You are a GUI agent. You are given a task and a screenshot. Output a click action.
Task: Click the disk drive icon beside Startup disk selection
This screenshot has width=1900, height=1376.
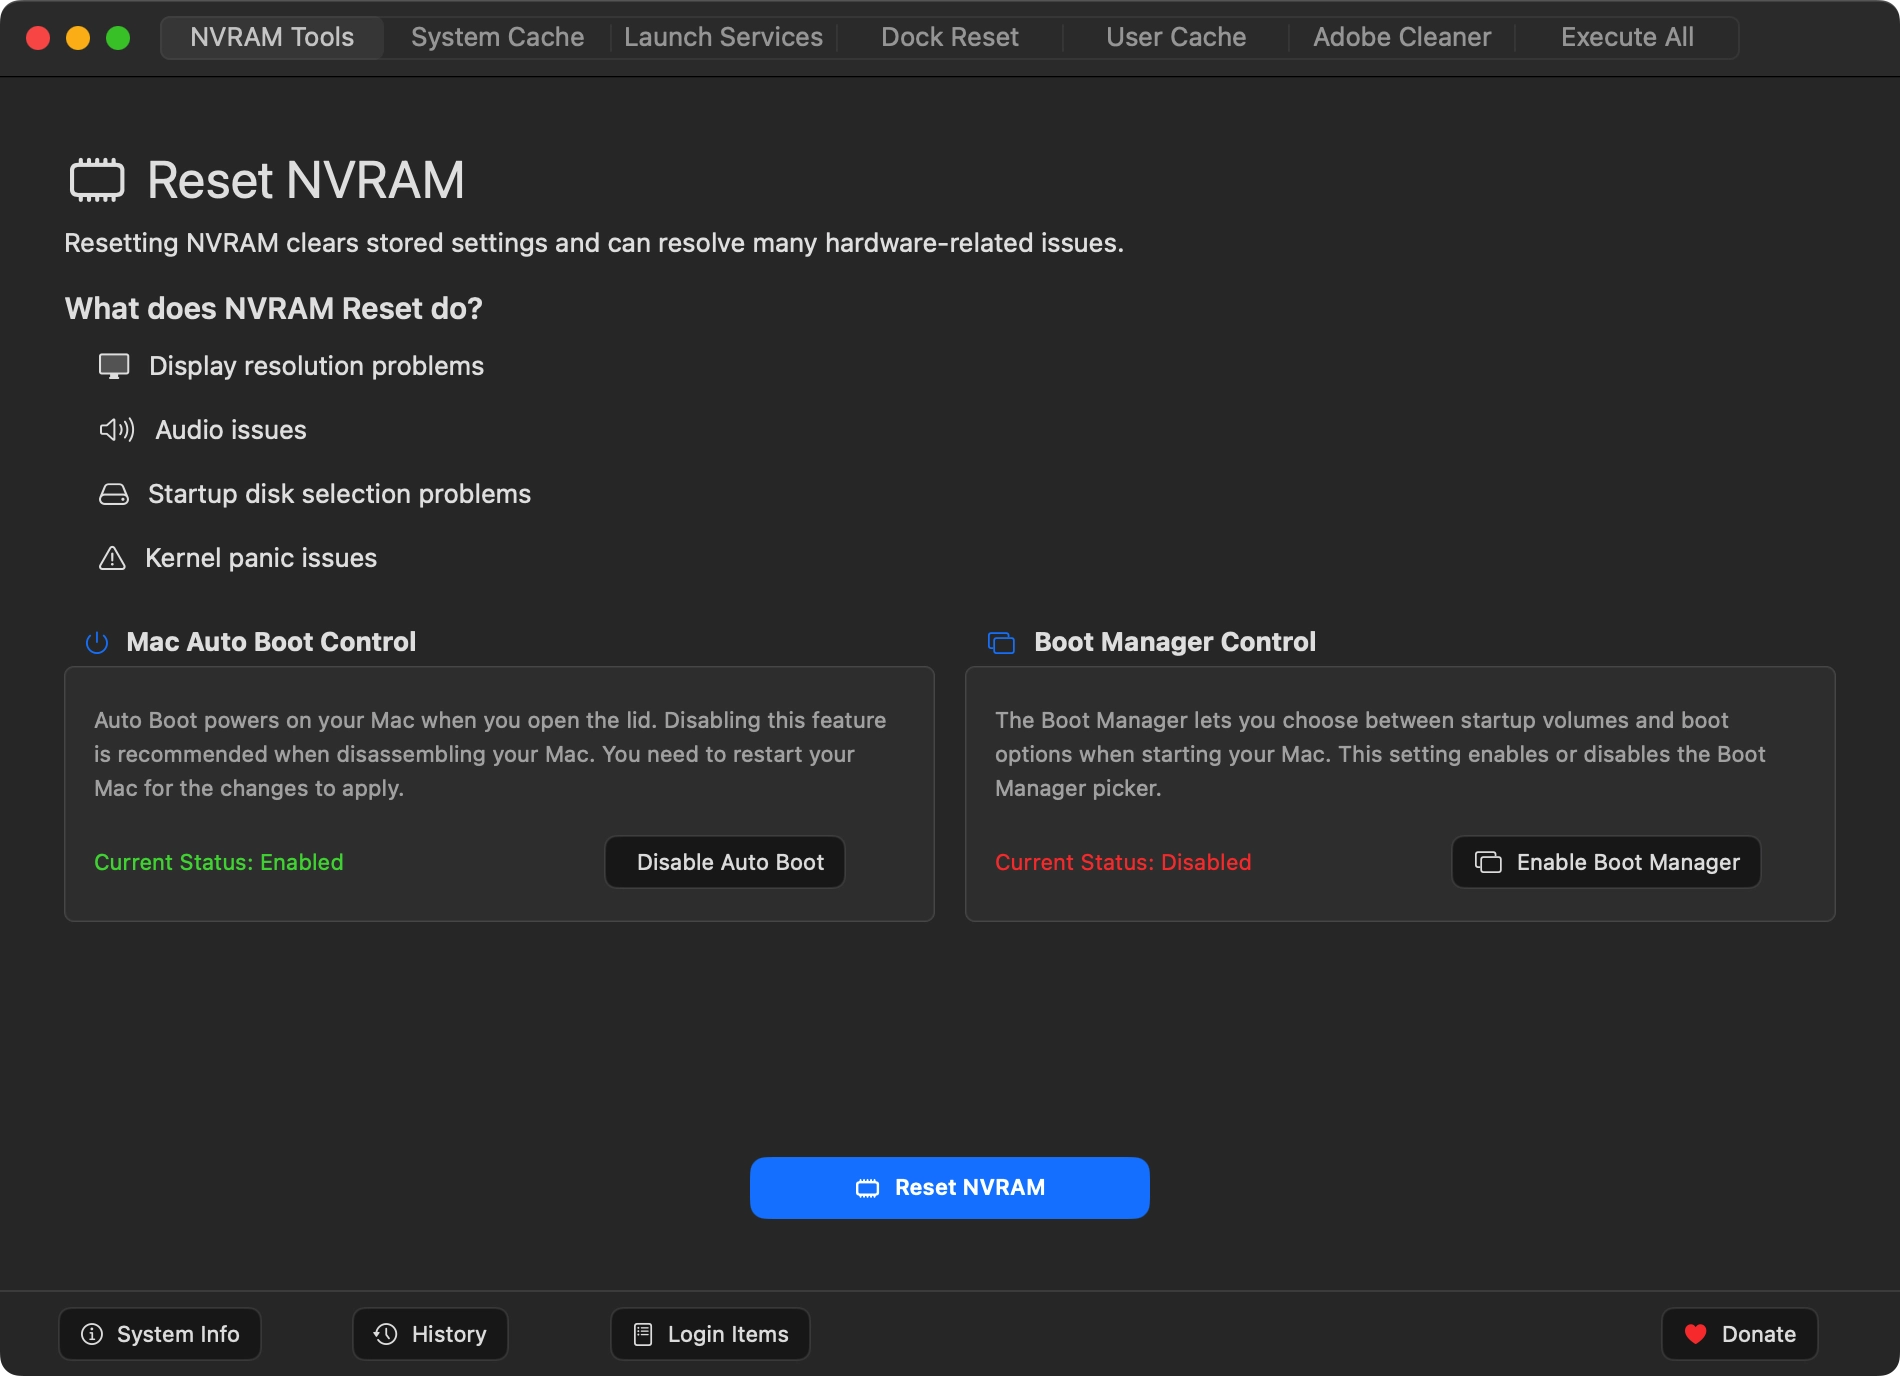point(114,494)
